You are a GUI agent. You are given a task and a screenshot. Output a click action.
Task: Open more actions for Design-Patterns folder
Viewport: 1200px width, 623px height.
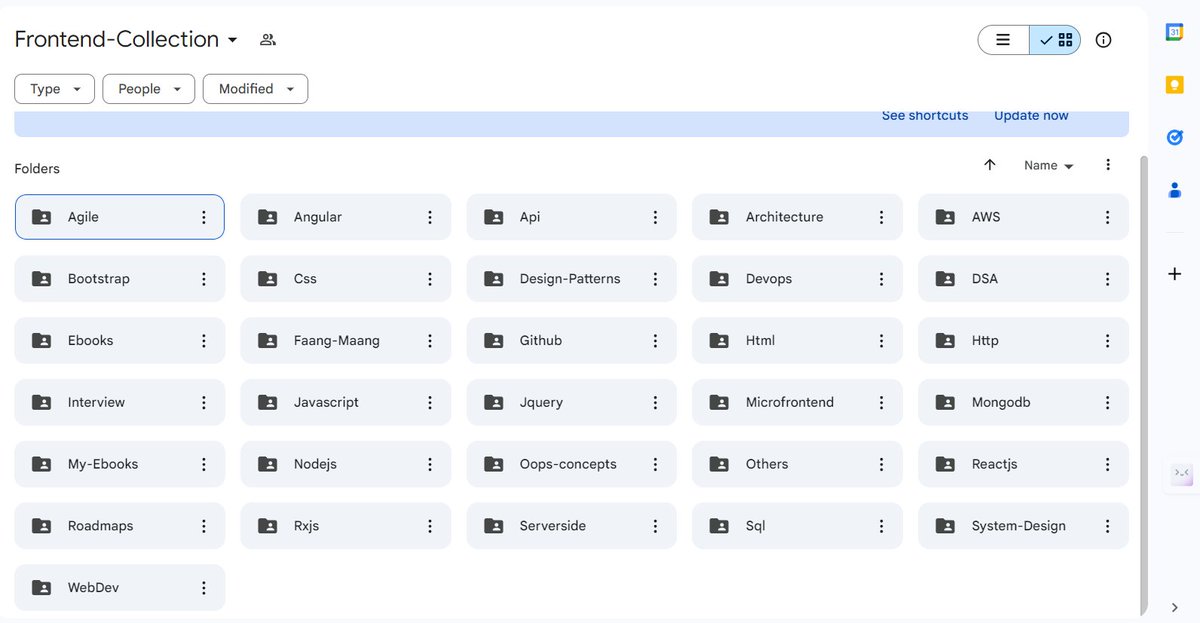655,279
